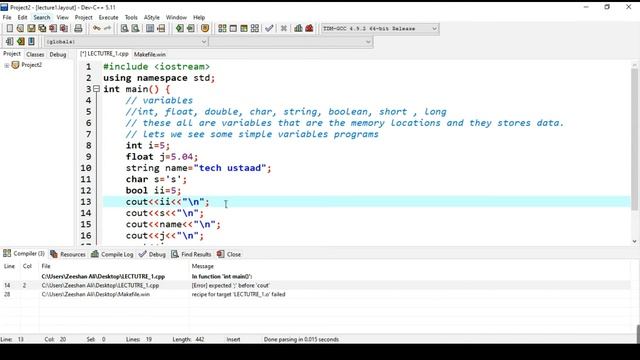The width and height of the screenshot is (640, 360).
Task: Open the TDM-GCC compiler set dropdown
Action: (x=380, y=29)
